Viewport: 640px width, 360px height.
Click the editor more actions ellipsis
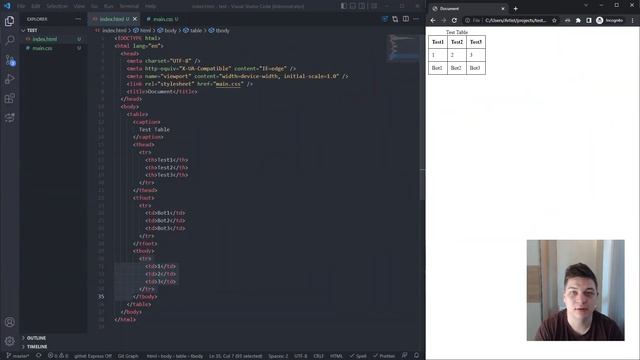pos(416,19)
